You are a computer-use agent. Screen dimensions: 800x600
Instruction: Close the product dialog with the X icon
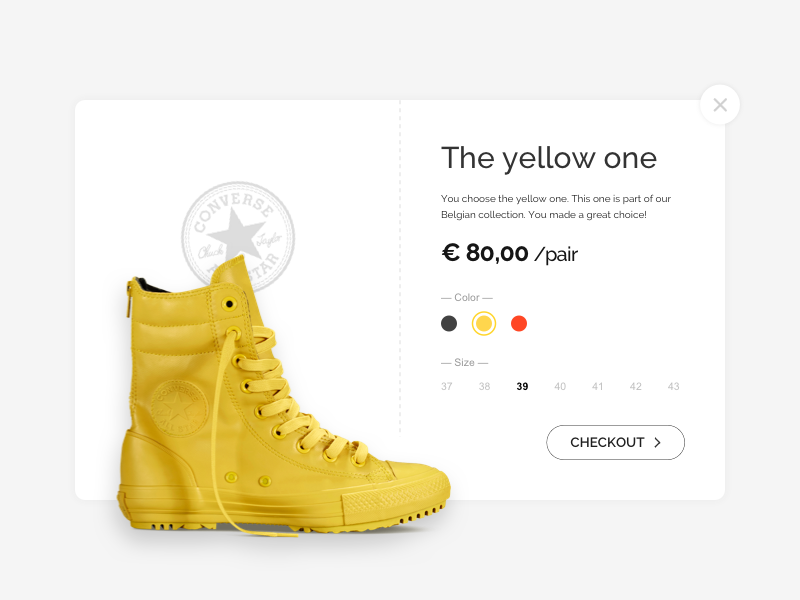point(719,105)
